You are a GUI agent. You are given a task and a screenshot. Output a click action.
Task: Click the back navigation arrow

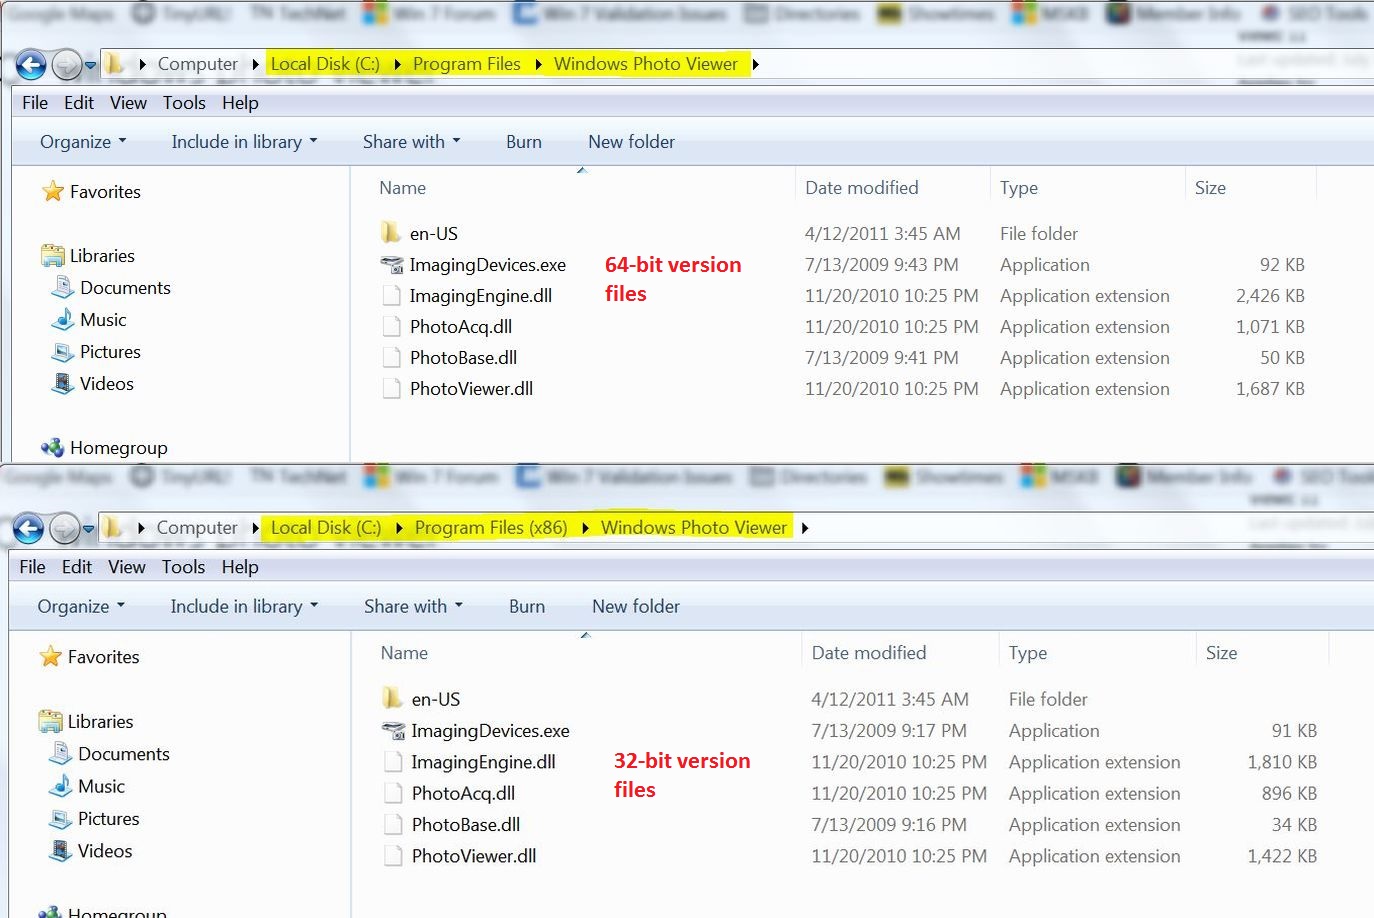pos(31,64)
